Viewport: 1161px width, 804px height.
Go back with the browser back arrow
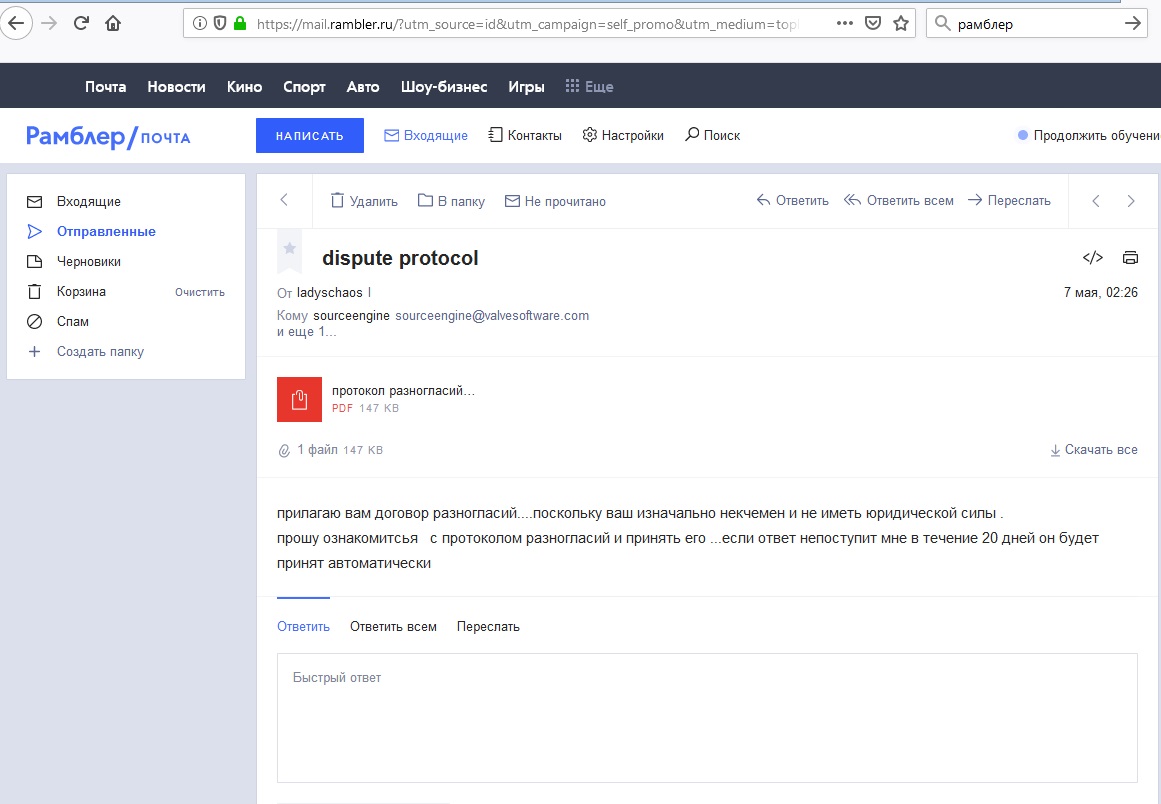(16, 24)
